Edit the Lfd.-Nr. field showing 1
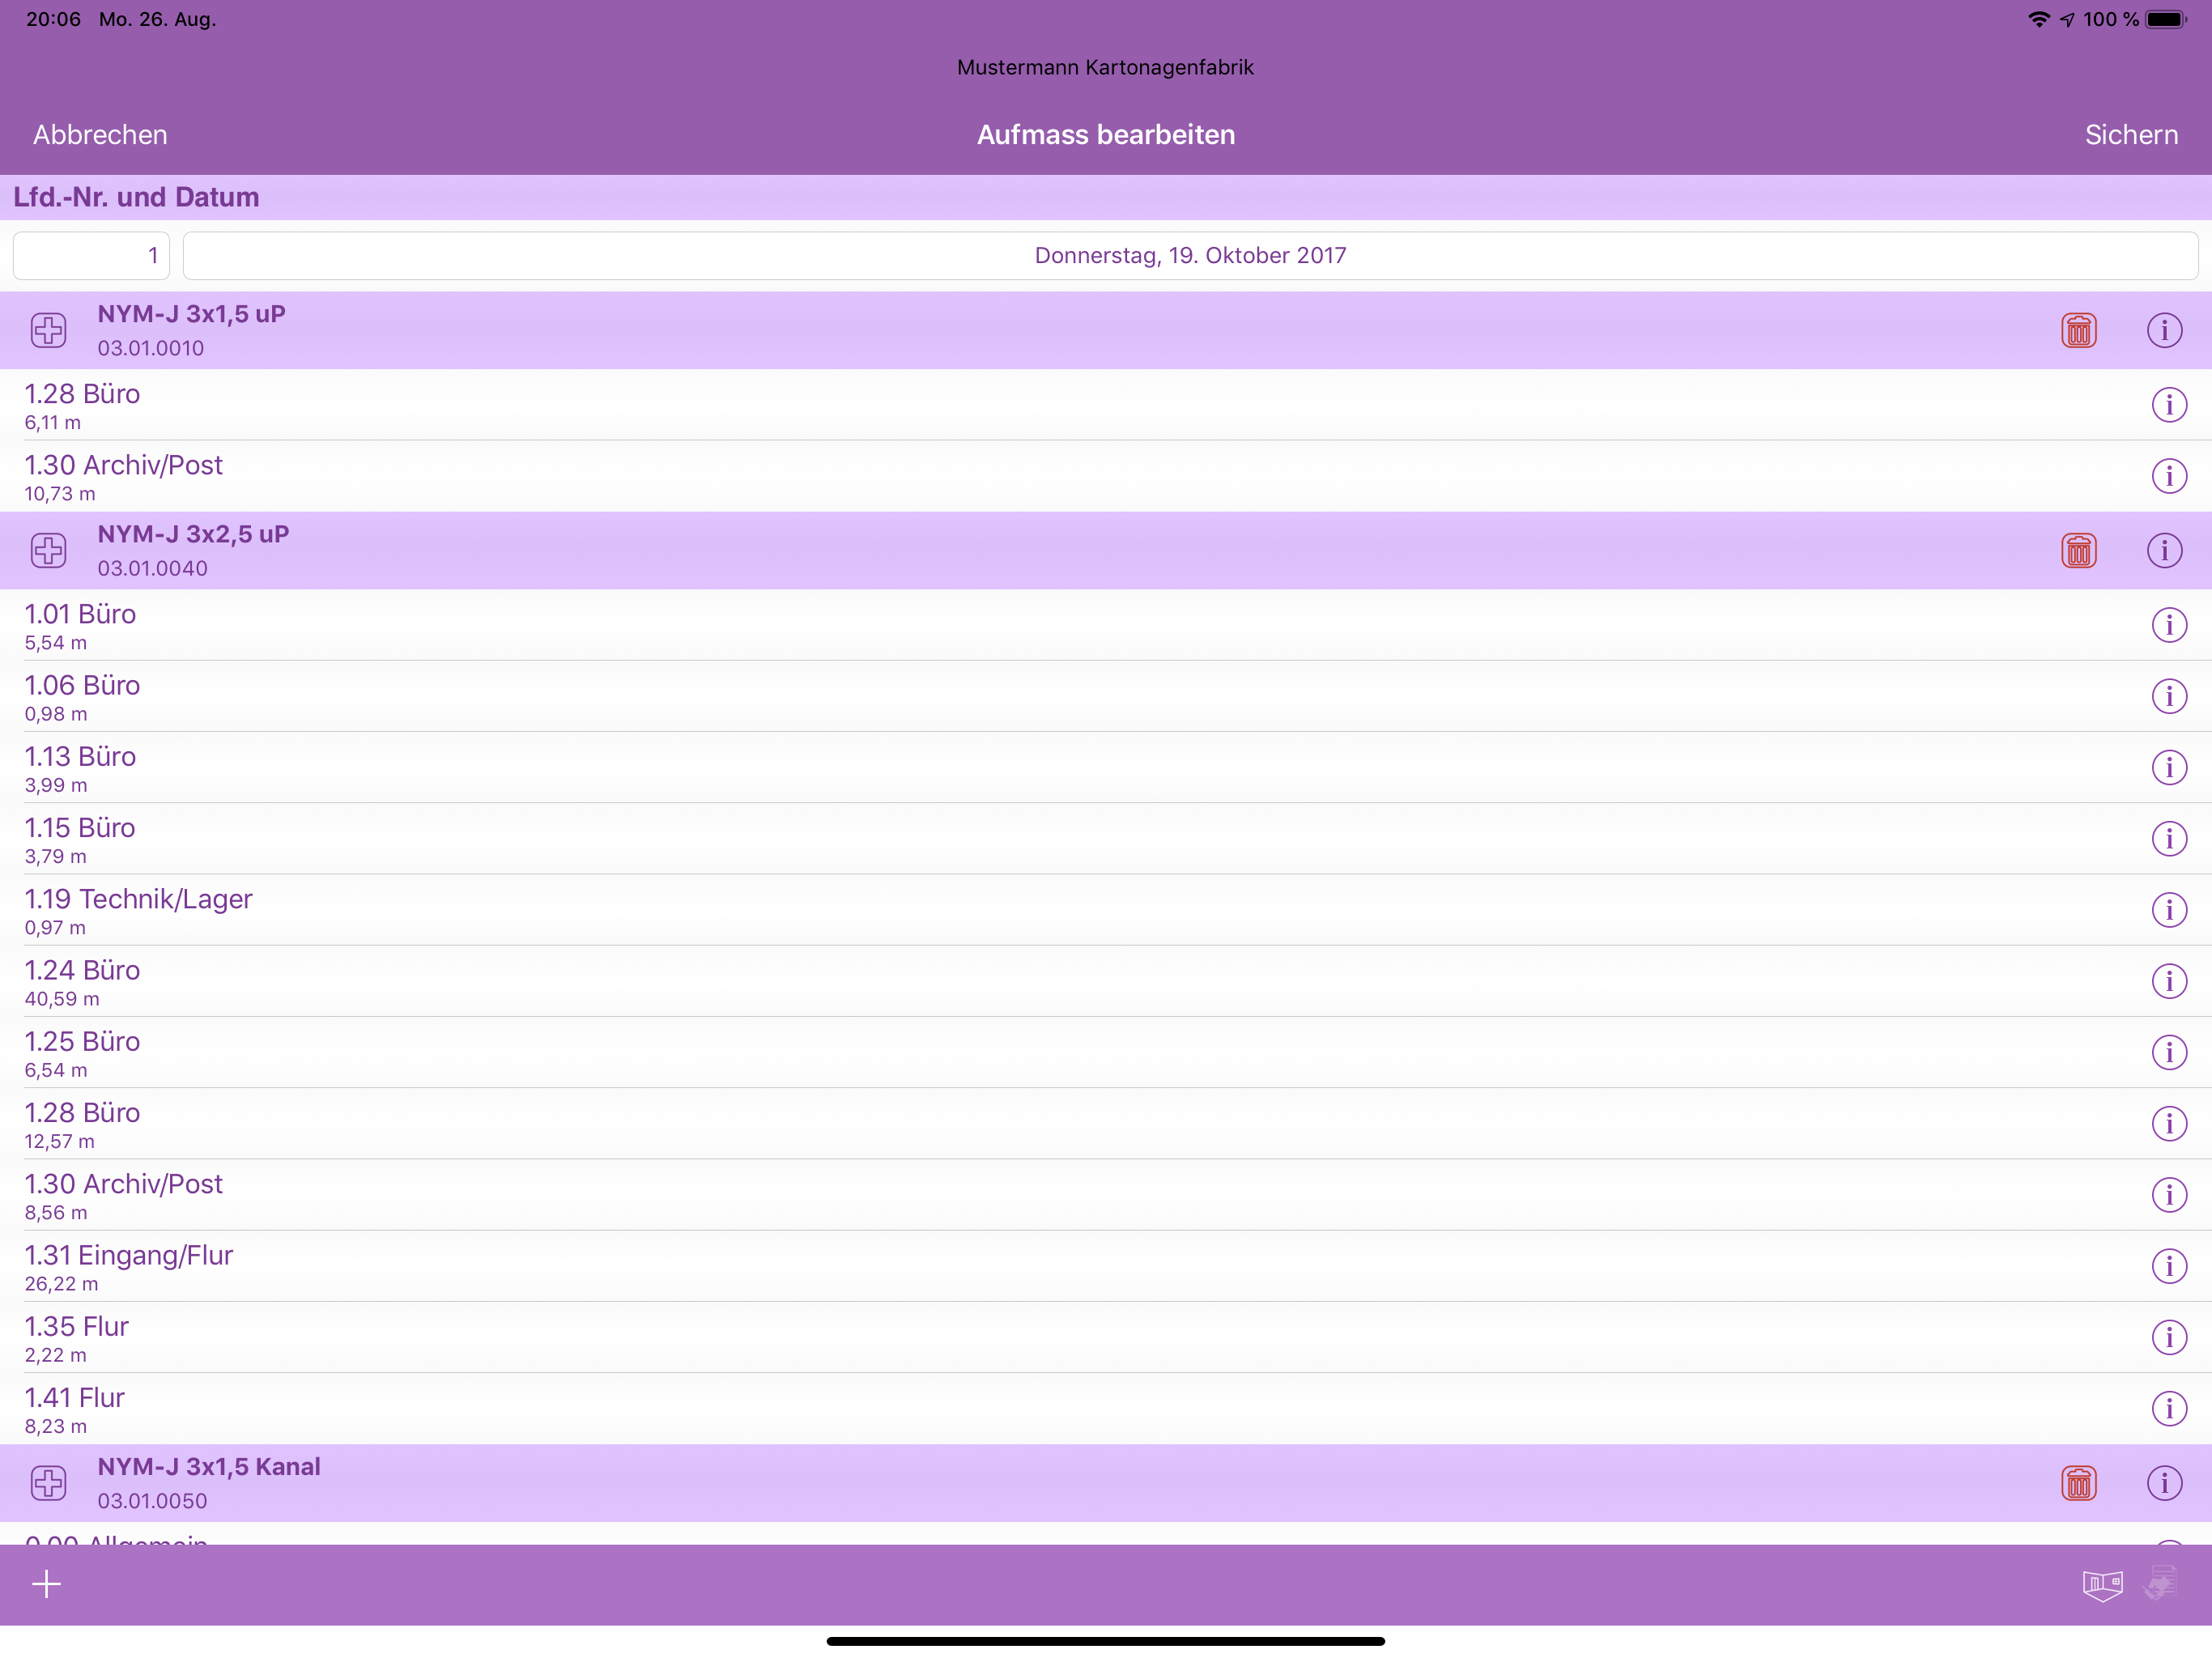 point(91,256)
